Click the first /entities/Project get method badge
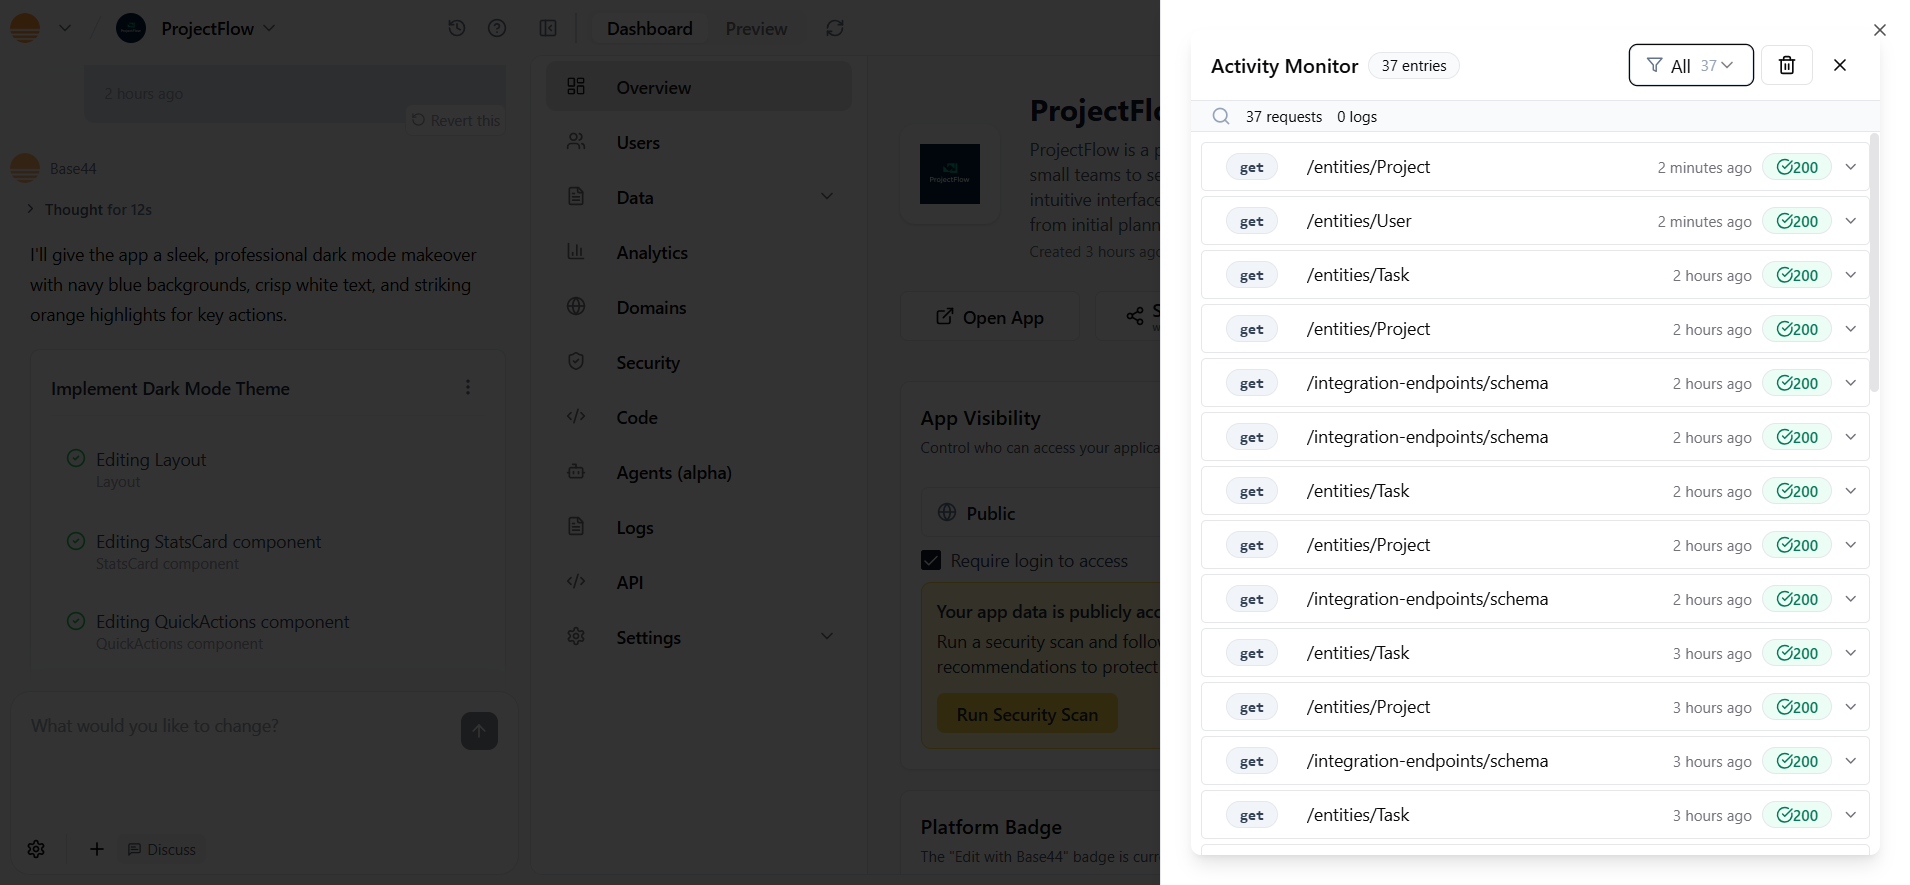Screen dimensions: 1910x885 pos(1252,167)
